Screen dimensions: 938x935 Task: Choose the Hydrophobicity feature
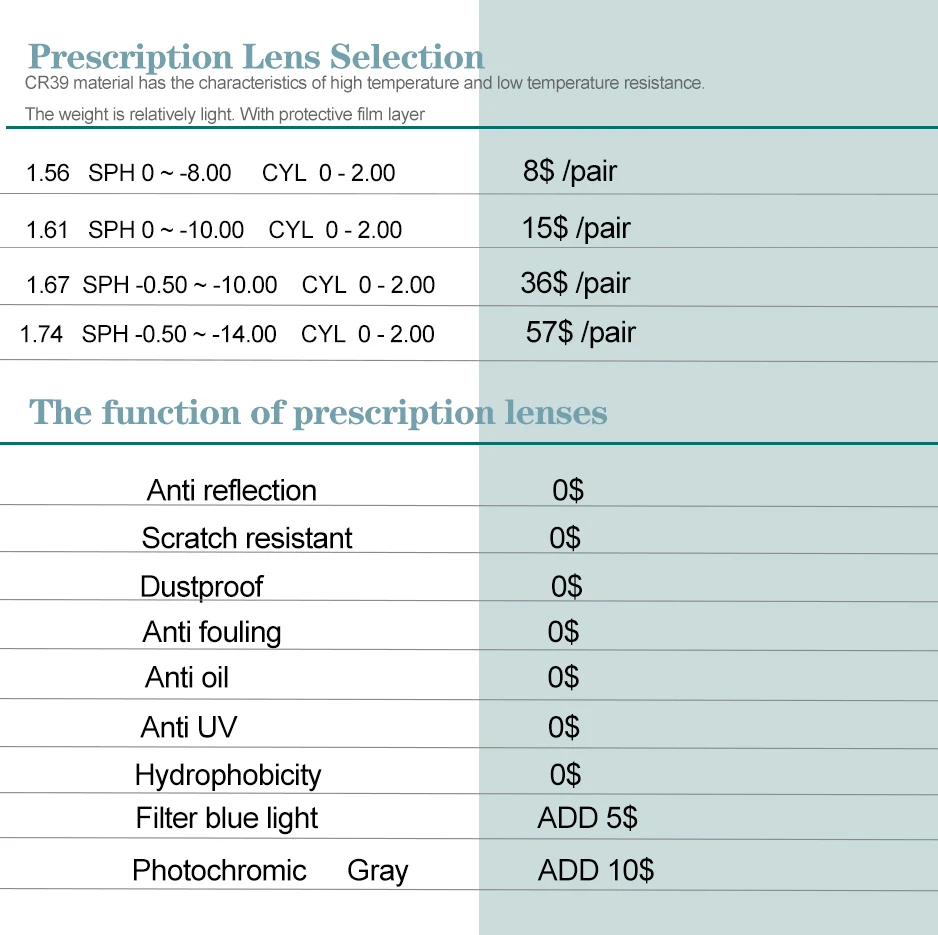click(227, 775)
